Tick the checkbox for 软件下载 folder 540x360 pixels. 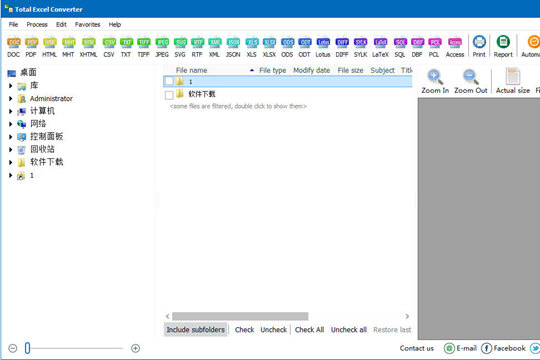coord(169,95)
